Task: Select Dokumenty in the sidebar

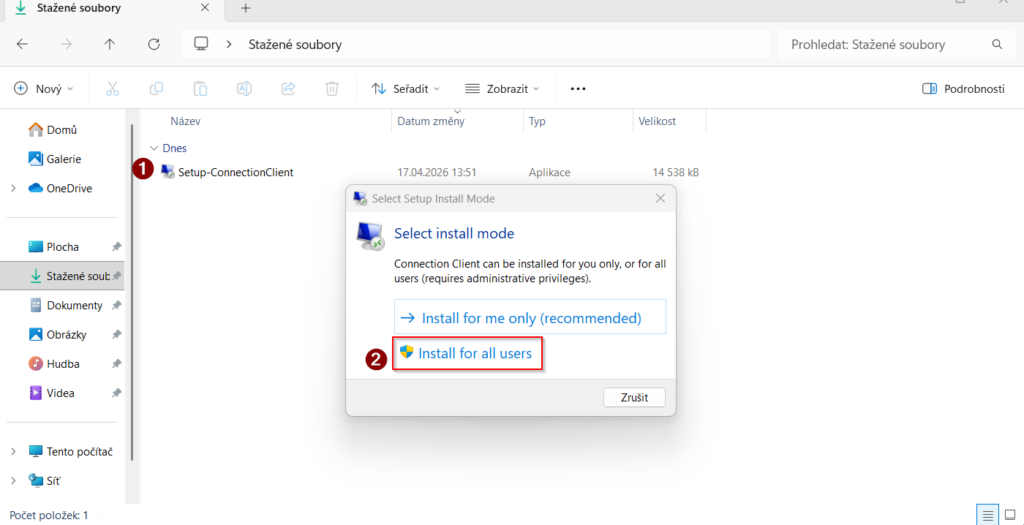Action: tap(74, 305)
